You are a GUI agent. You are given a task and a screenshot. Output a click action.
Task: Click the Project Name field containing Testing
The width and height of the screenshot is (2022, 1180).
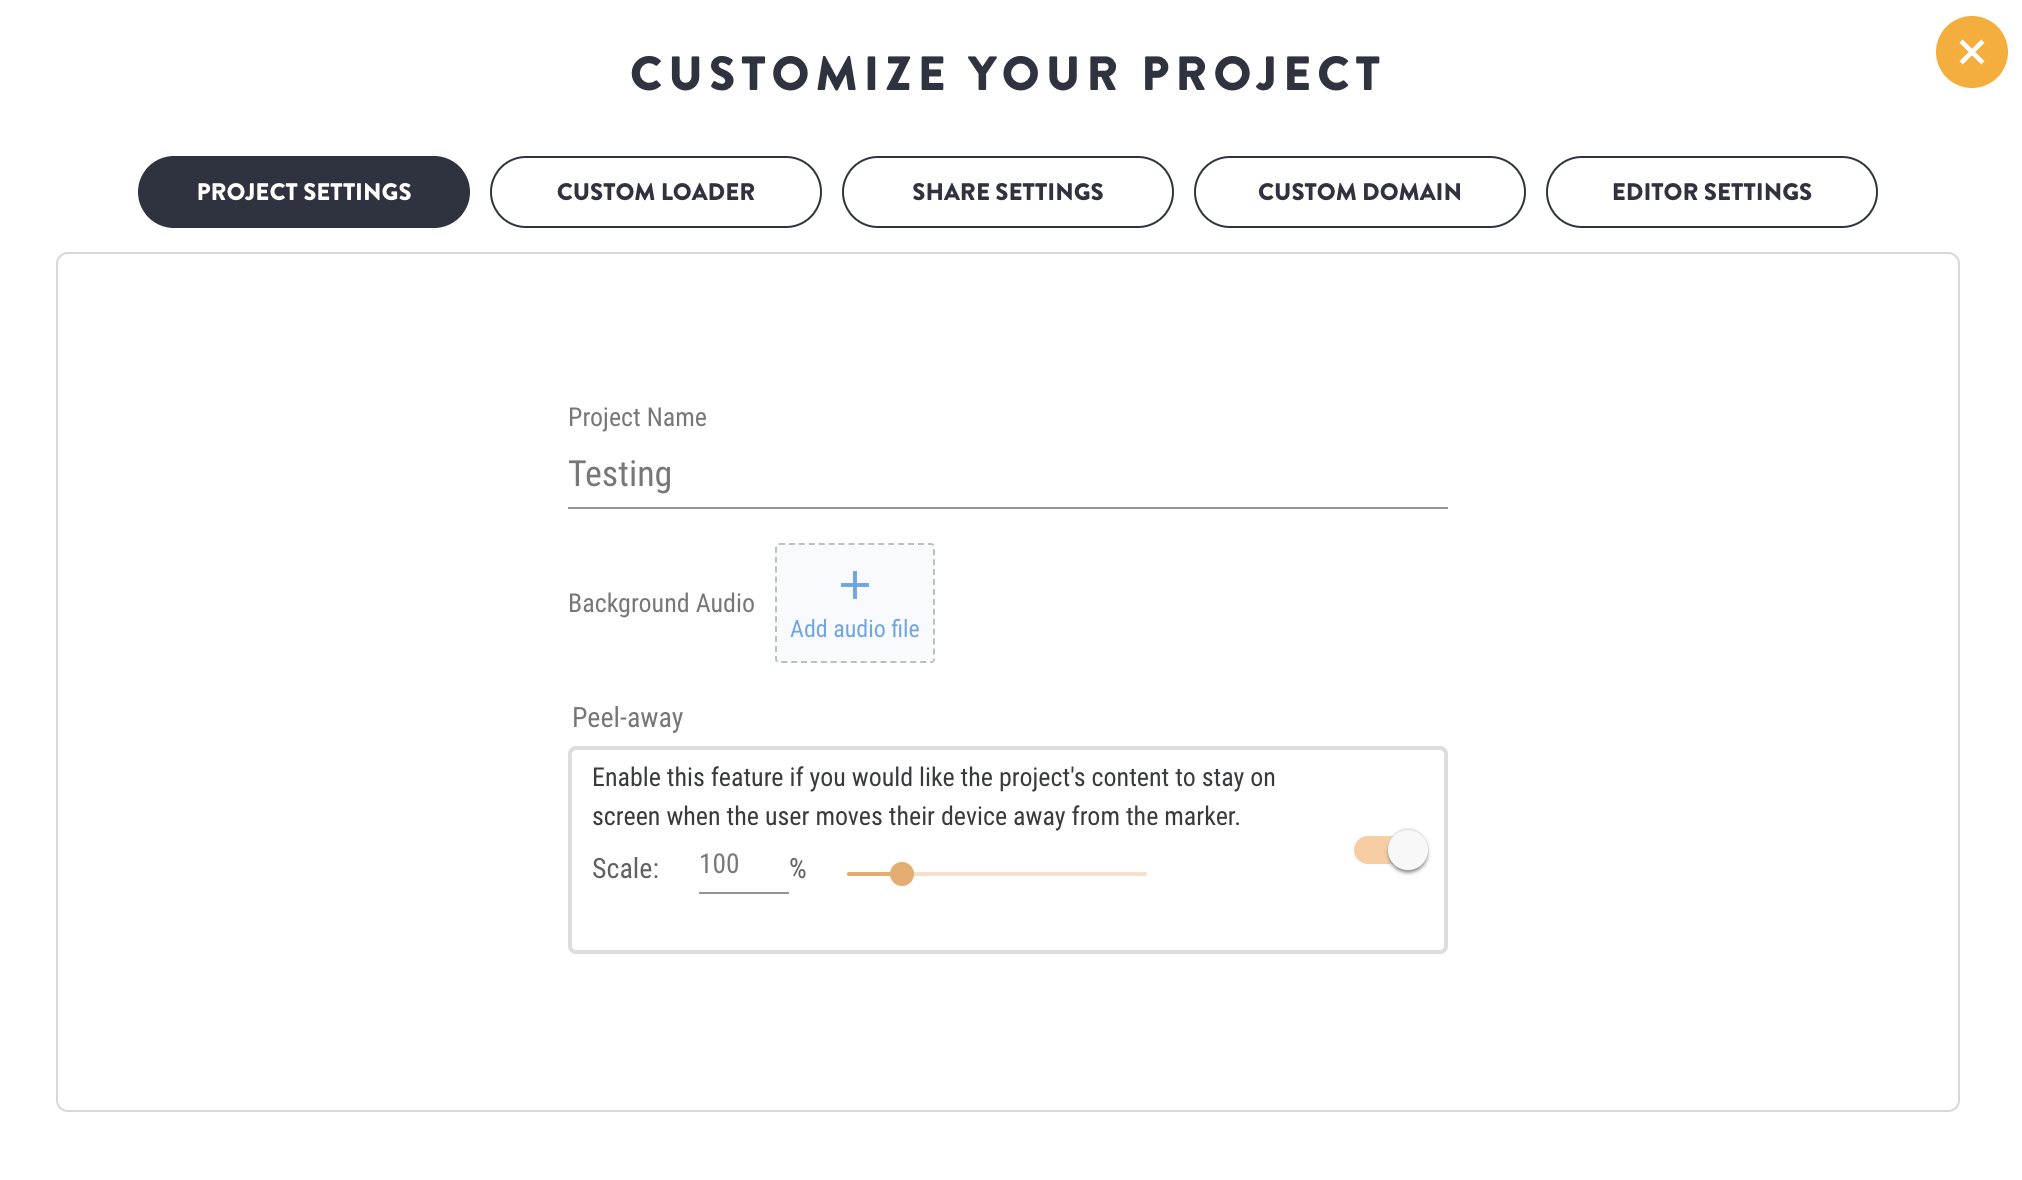tap(1007, 475)
